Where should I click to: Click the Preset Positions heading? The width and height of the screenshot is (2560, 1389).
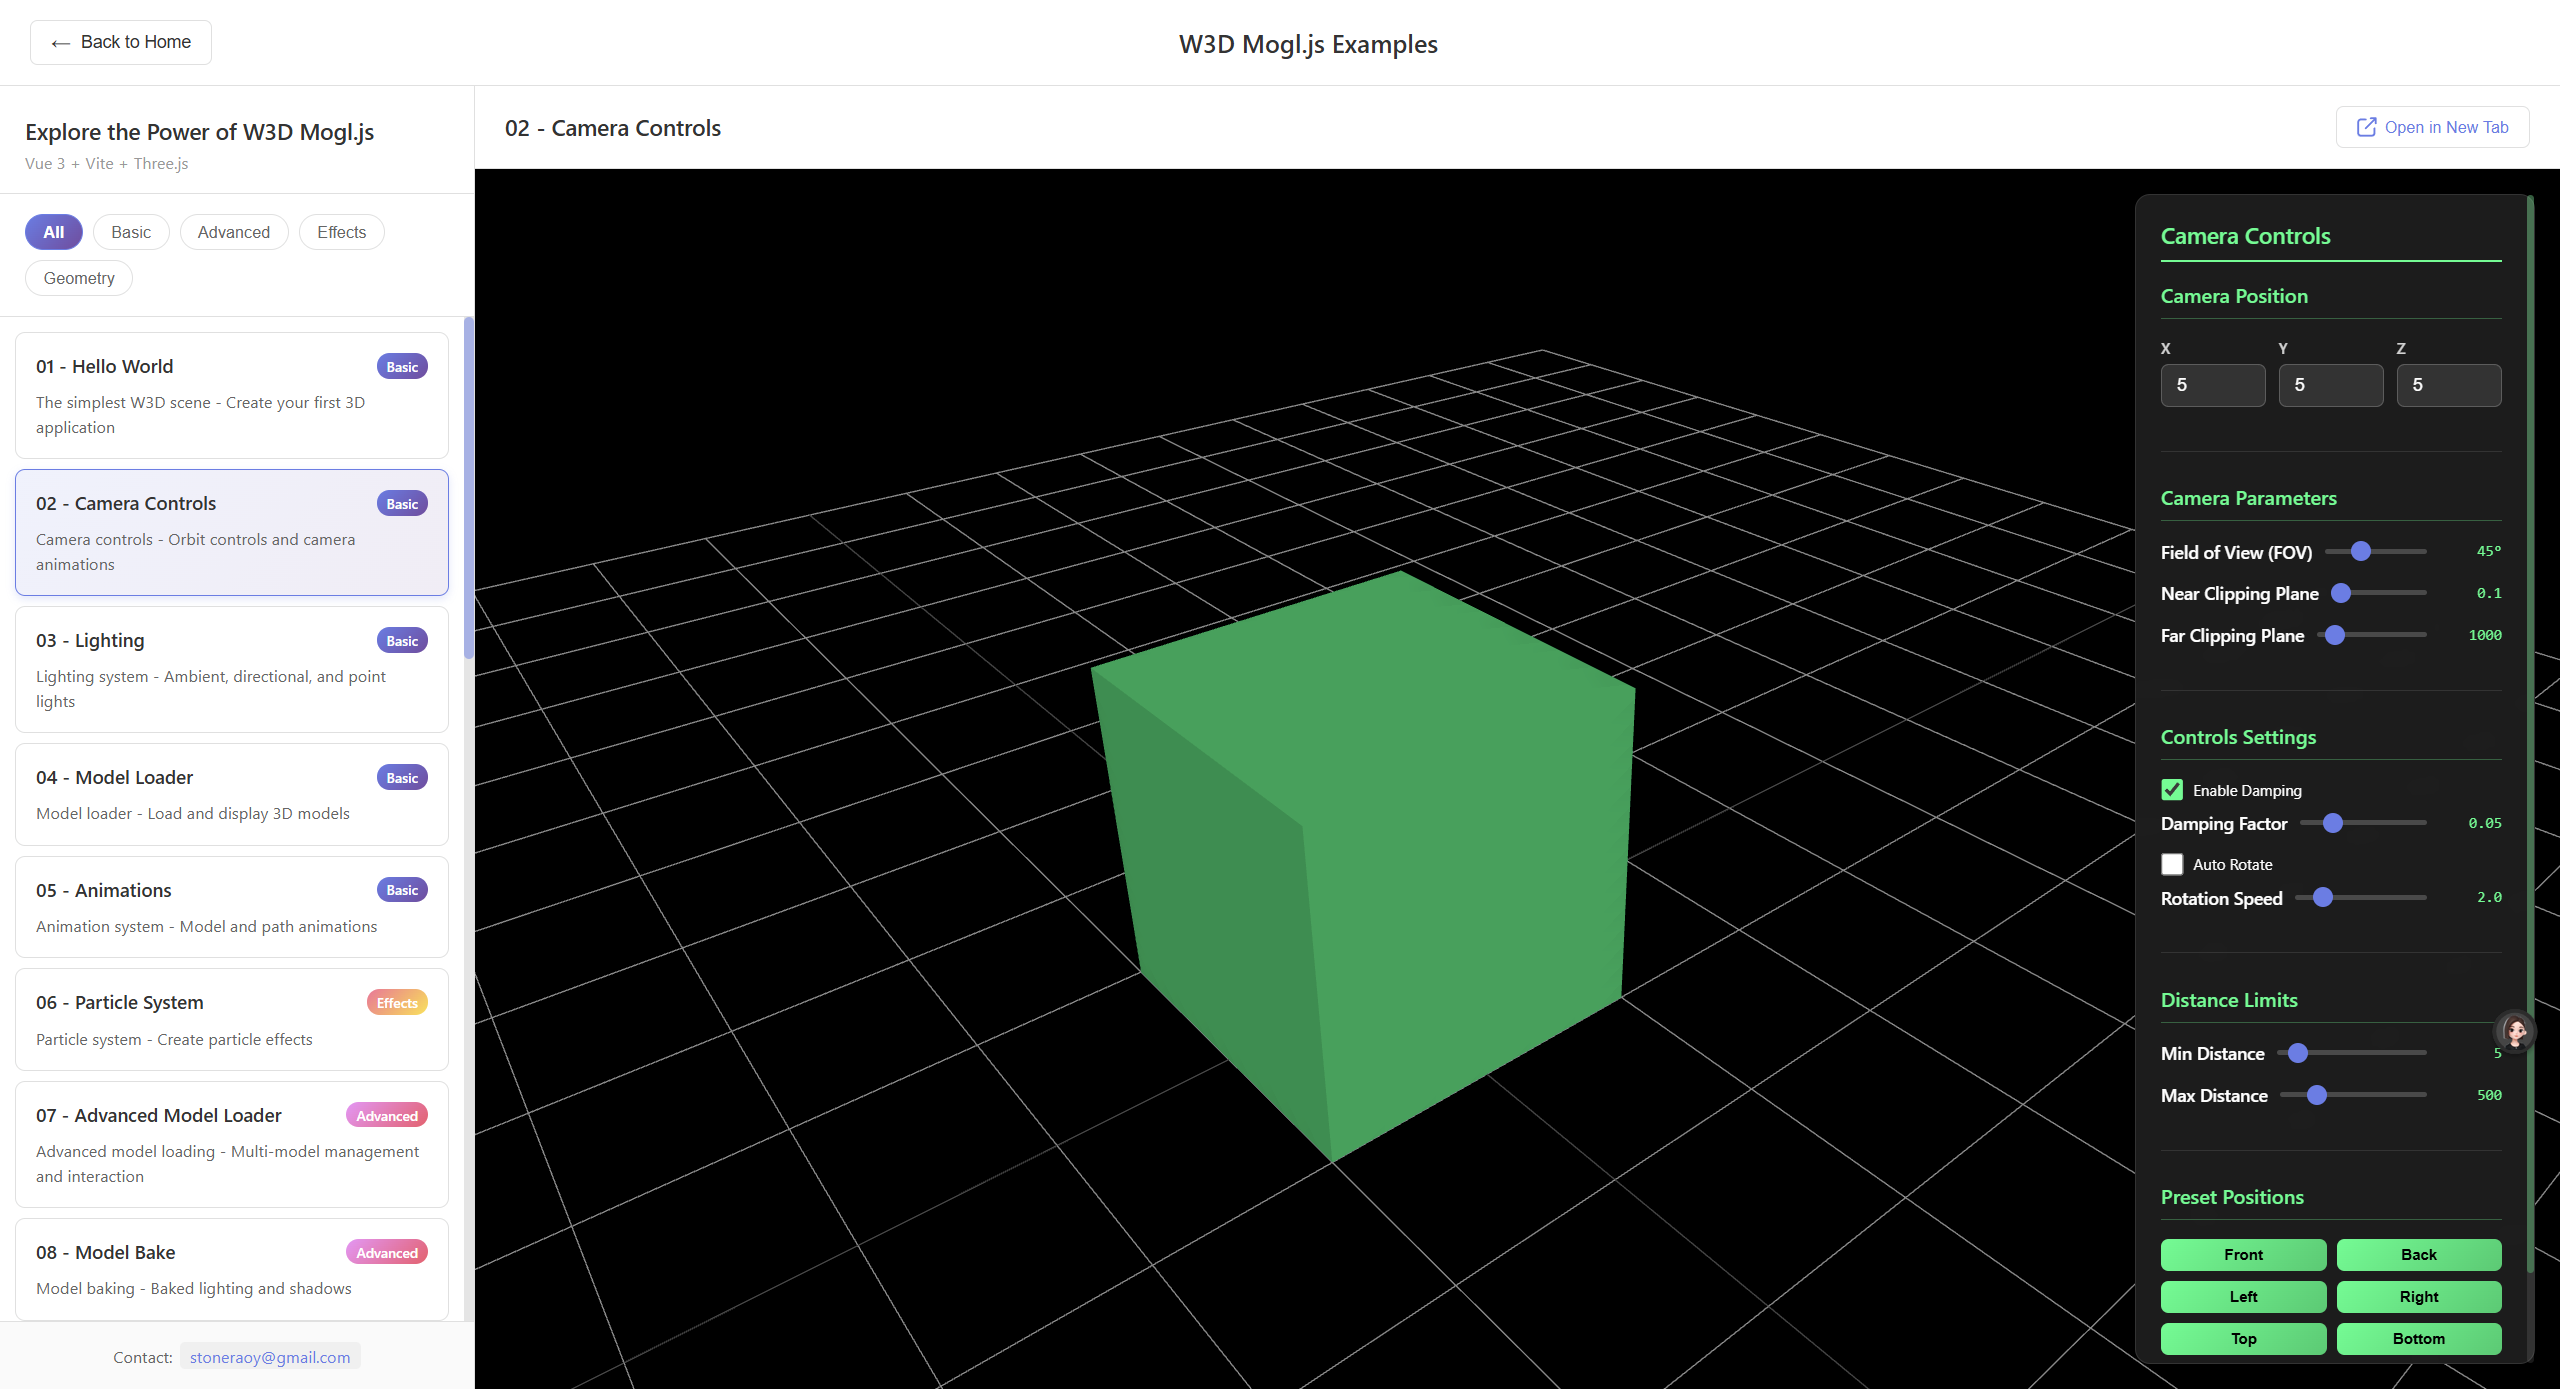(x=2232, y=1197)
